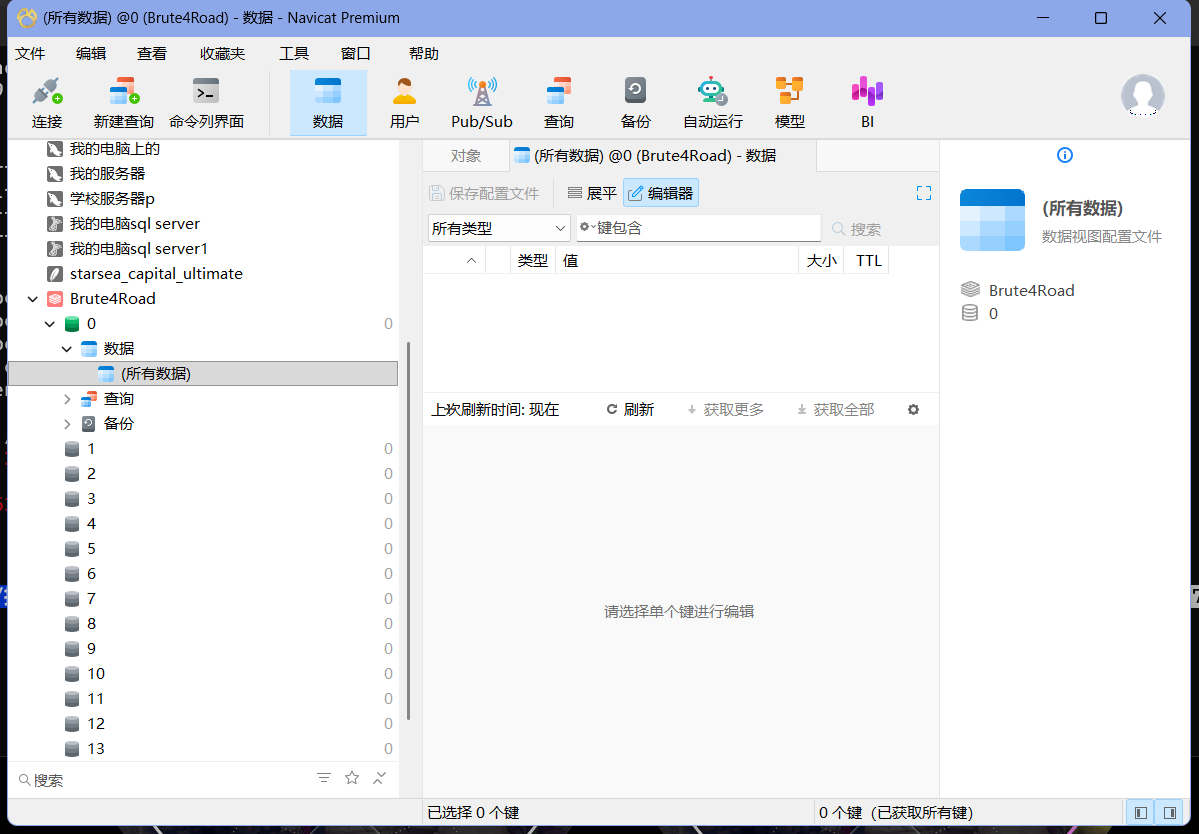Click the TTL column header
This screenshot has width=1199, height=834.
(868, 261)
